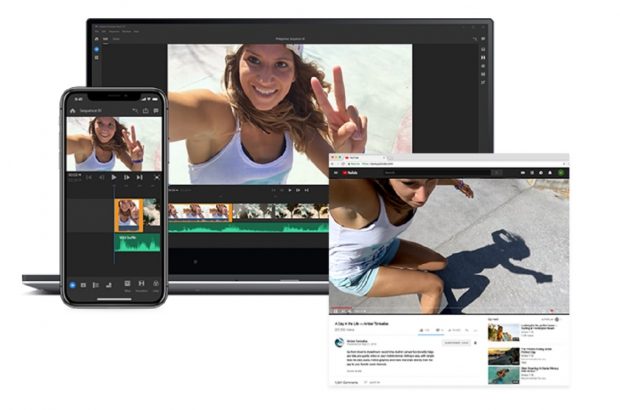
Task: Open the Titles tool on phone toolbar
Action: click(x=127, y=285)
